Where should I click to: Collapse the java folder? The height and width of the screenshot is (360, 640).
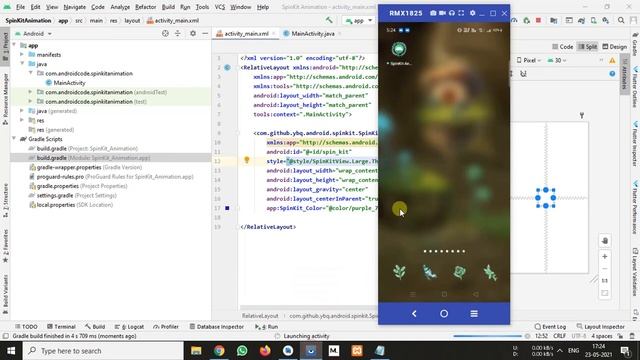(22, 64)
